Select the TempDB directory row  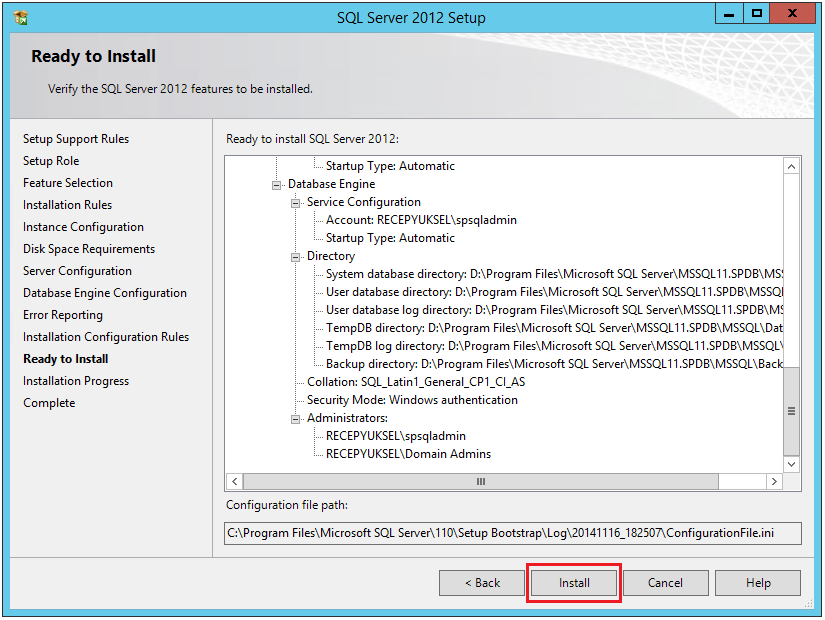[x=554, y=328]
